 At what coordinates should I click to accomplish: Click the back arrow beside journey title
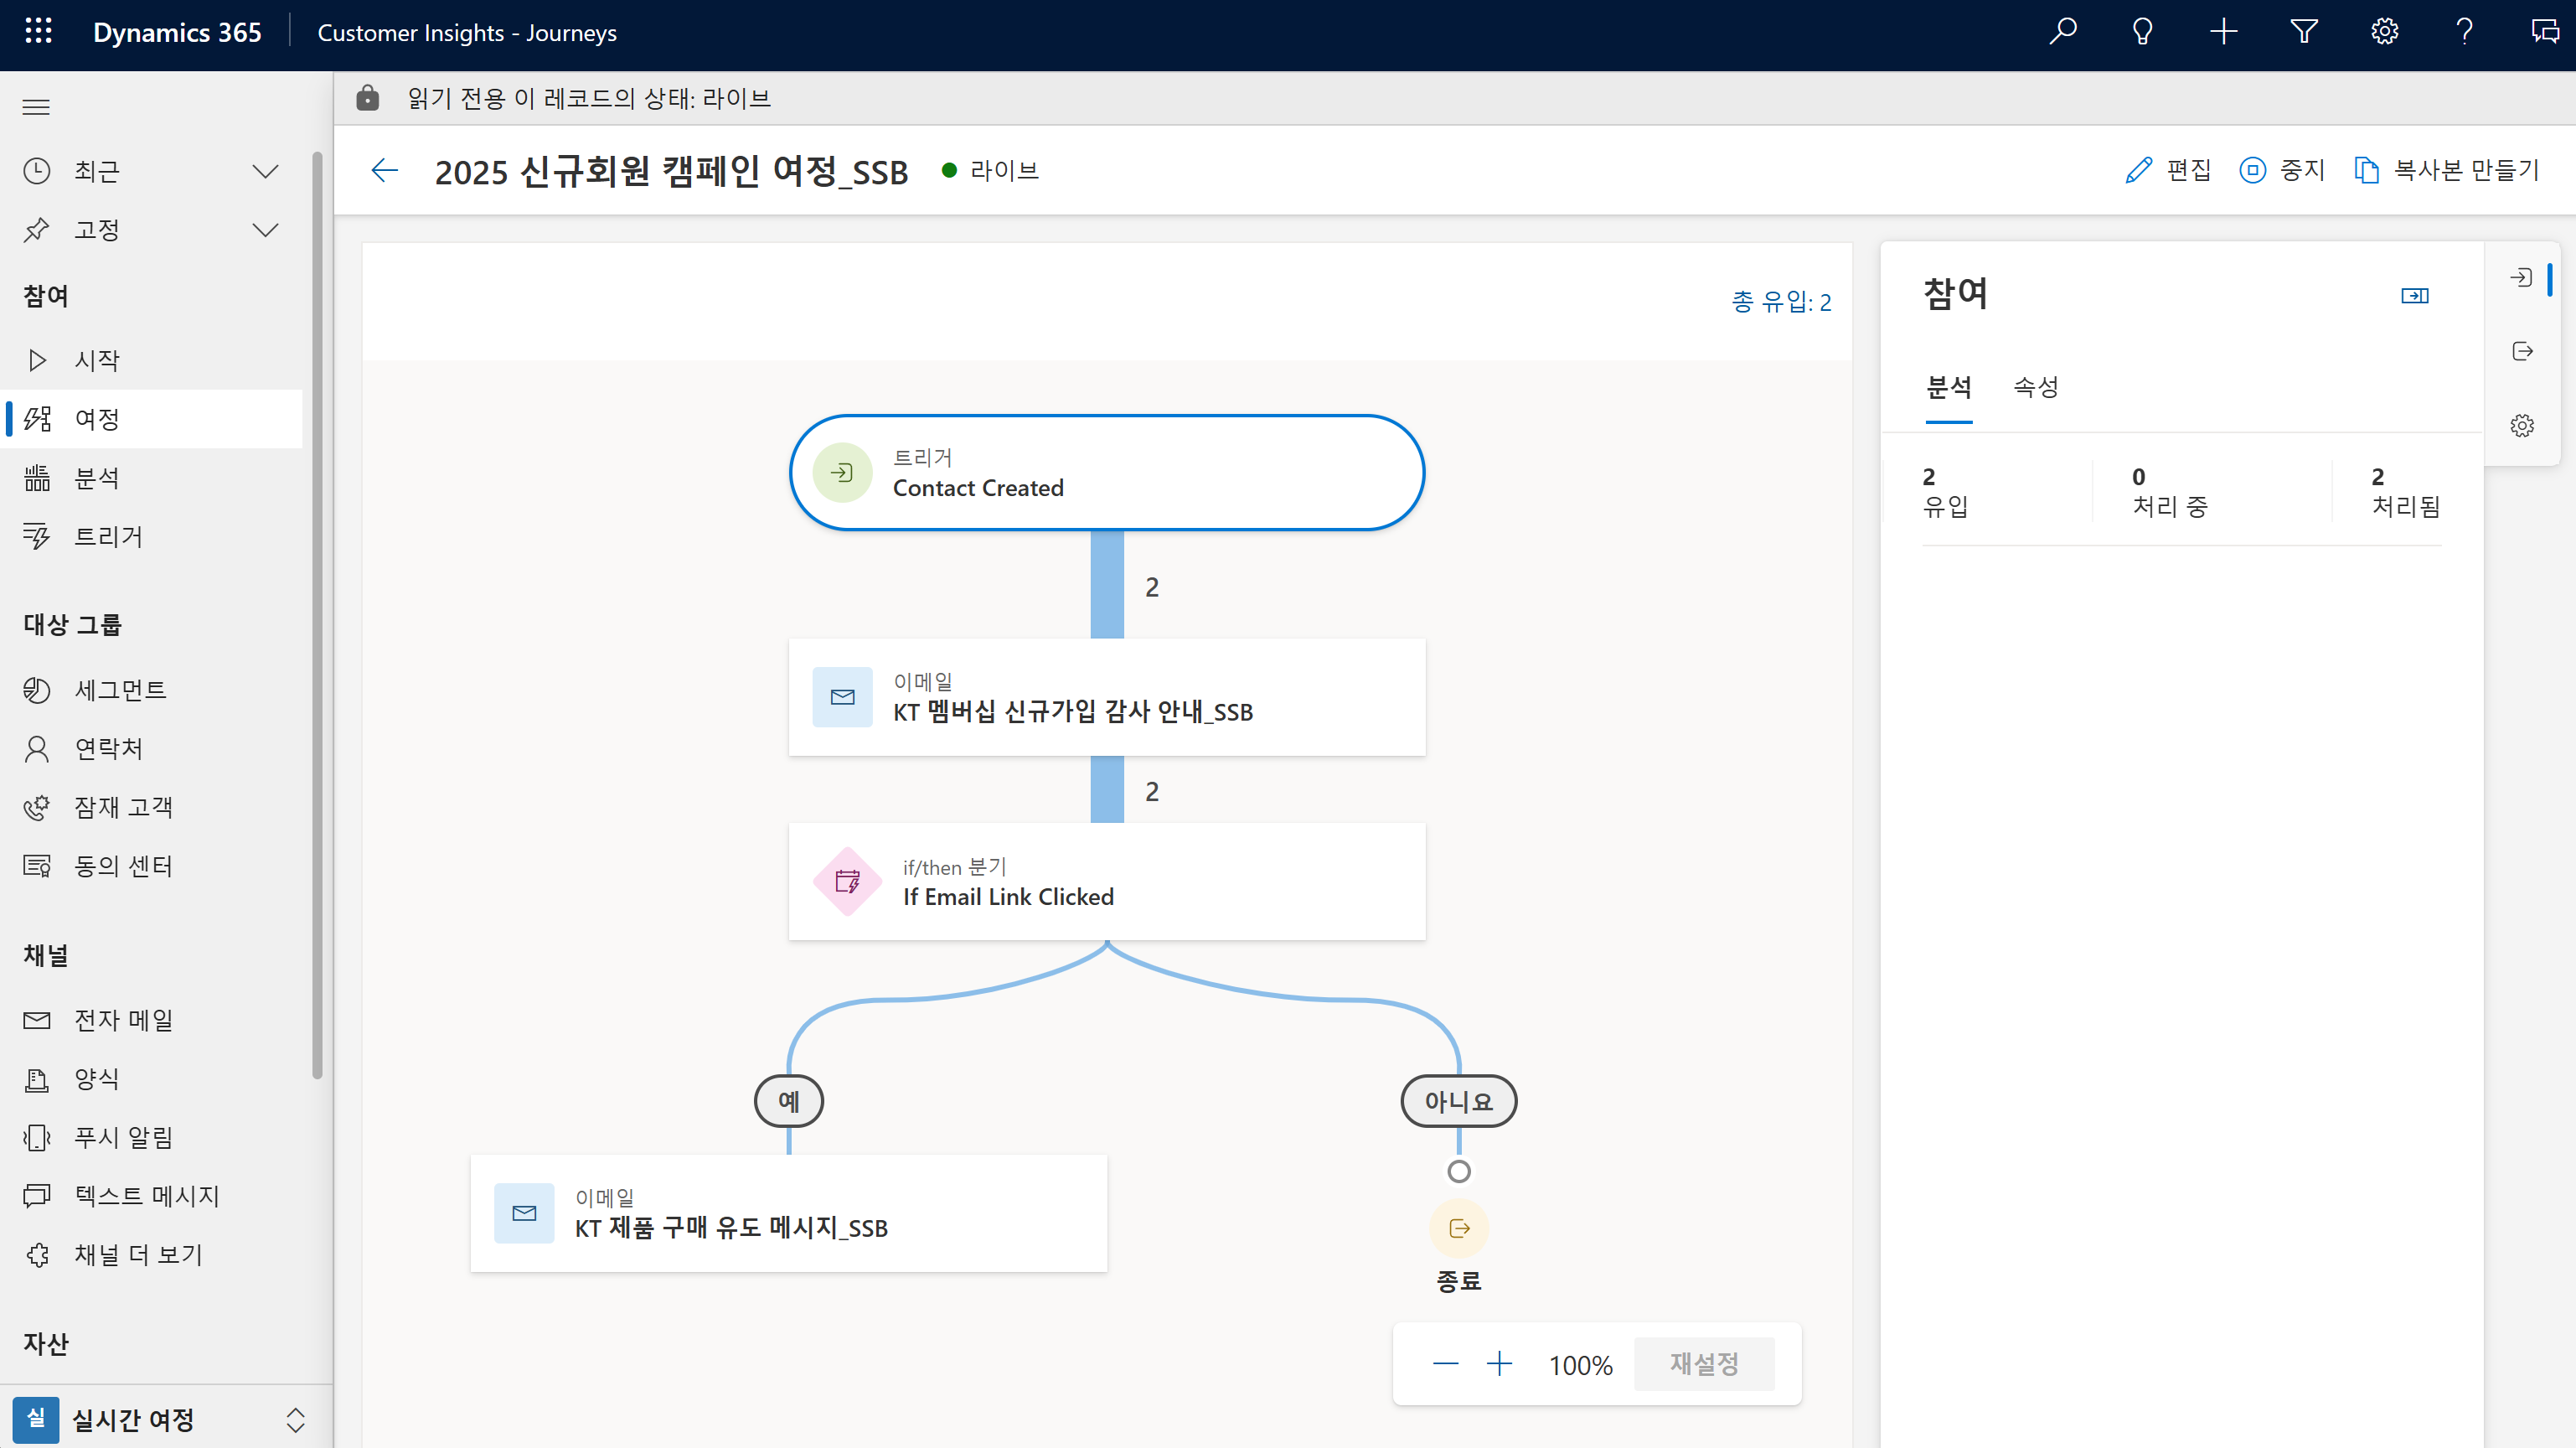[384, 171]
